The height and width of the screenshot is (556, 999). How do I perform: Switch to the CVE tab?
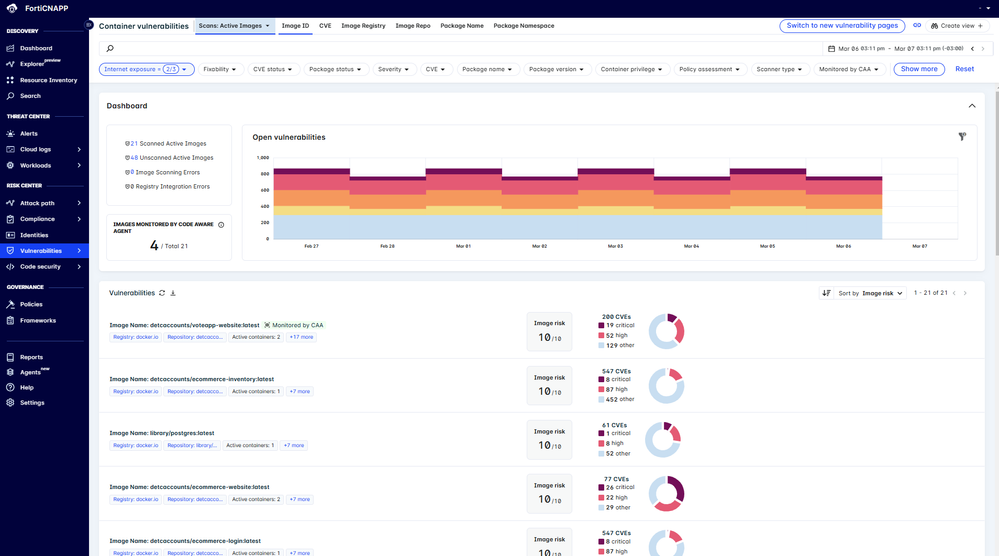(325, 26)
